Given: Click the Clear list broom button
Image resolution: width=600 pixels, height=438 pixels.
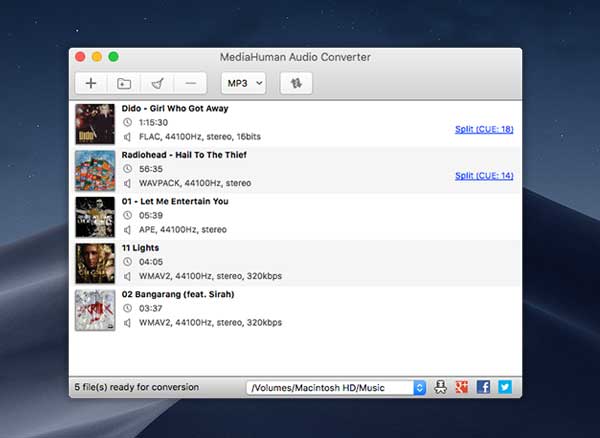Looking at the screenshot, I should click(157, 83).
